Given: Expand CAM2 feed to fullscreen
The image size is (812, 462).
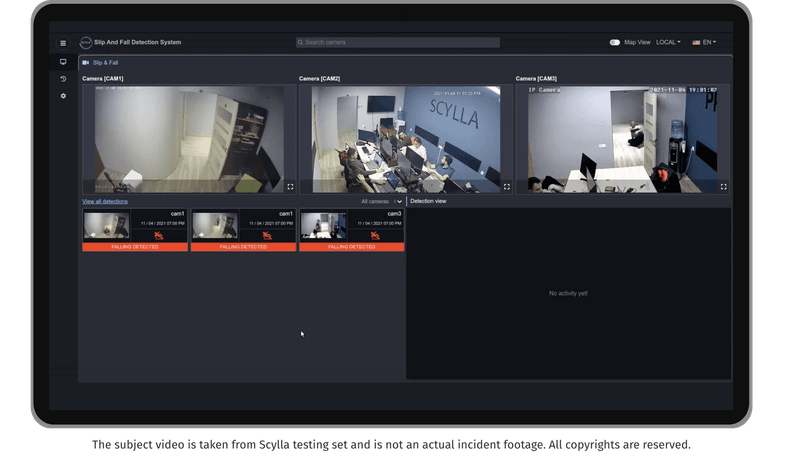Looking at the screenshot, I should click(x=506, y=187).
